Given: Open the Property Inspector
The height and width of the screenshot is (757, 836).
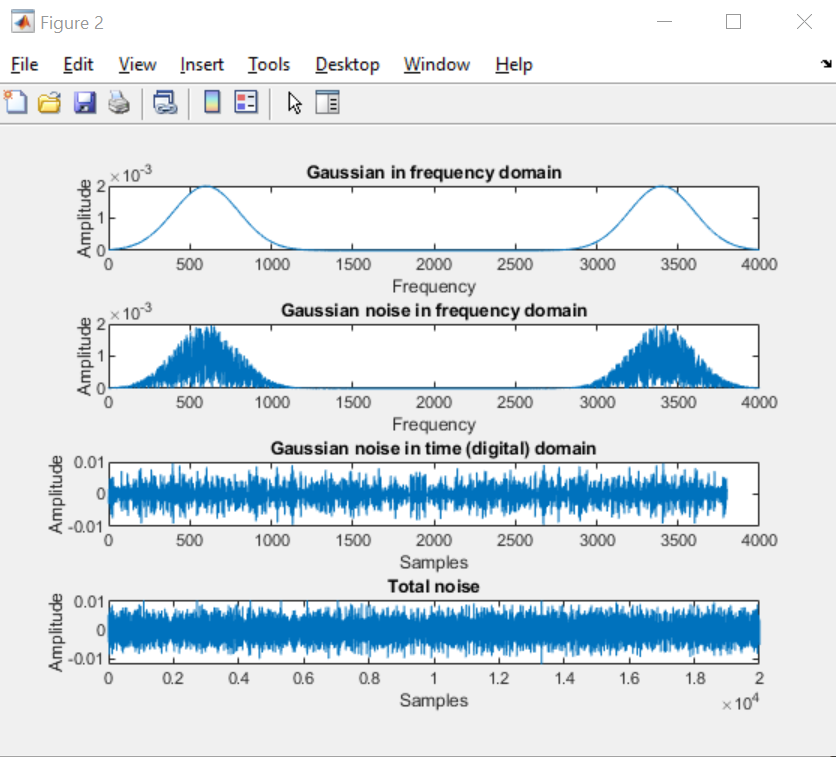Looking at the screenshot, I should click(x=327, y=101).
